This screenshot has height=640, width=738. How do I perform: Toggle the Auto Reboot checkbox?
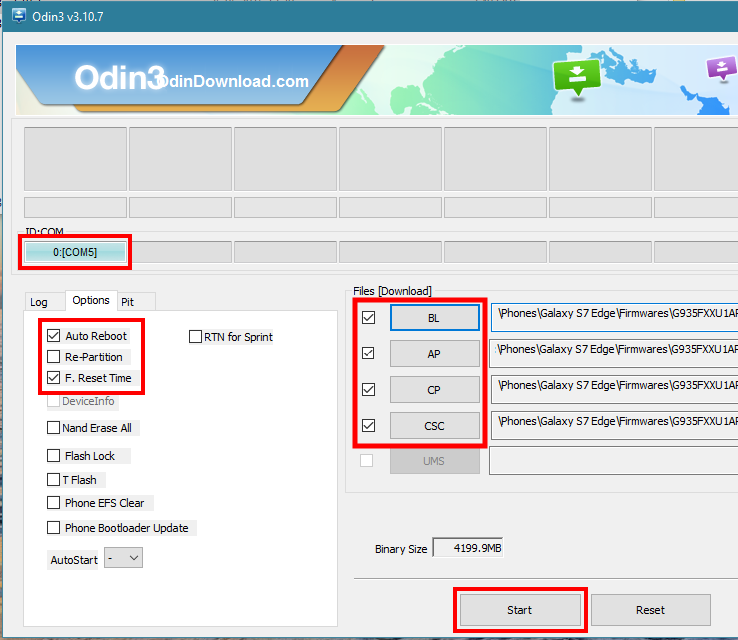click(x=54, y=336)
